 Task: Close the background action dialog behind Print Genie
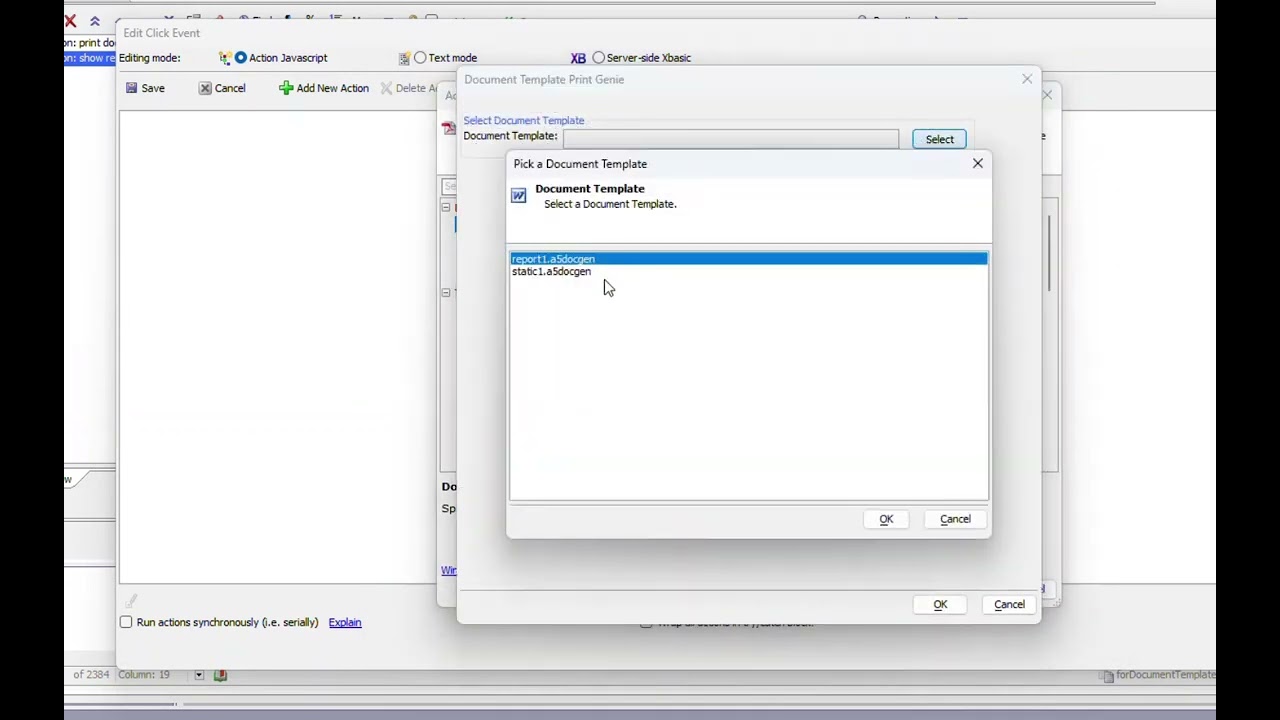pos(1047,95)
